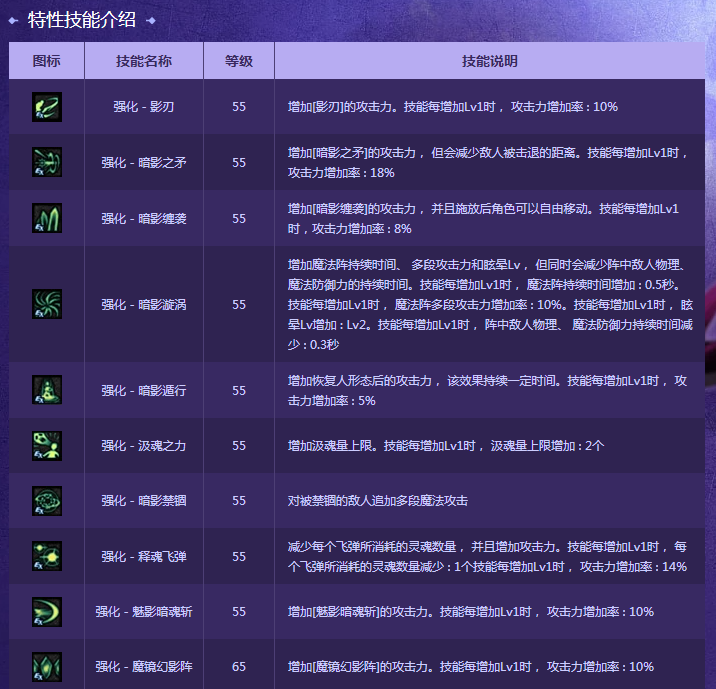Select the skill name 强化 - 暗影缠袭

144,219
